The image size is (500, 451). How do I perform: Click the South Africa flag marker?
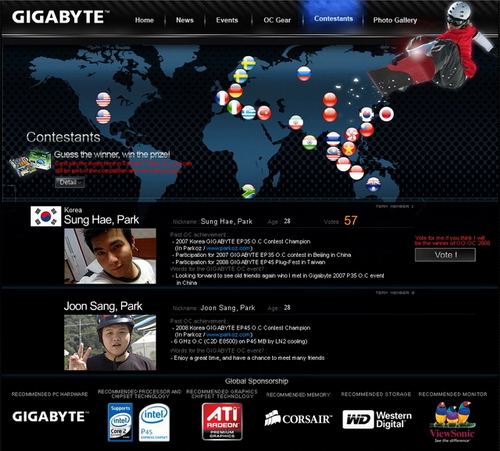click(x=248, y=191)
